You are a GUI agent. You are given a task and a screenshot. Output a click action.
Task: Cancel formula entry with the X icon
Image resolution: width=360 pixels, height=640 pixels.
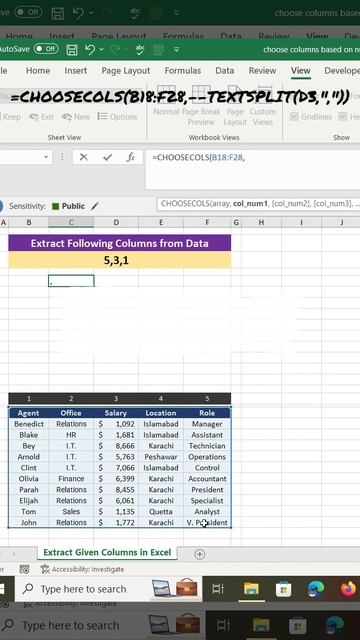84,157
